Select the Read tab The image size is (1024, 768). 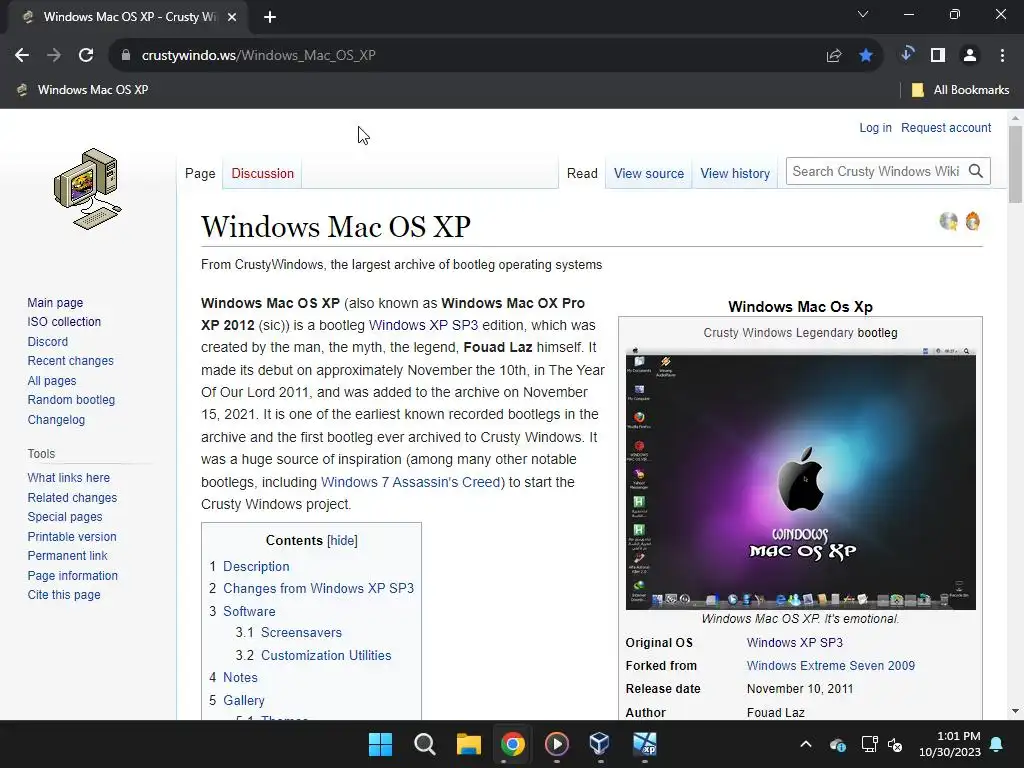coord(582,173)
